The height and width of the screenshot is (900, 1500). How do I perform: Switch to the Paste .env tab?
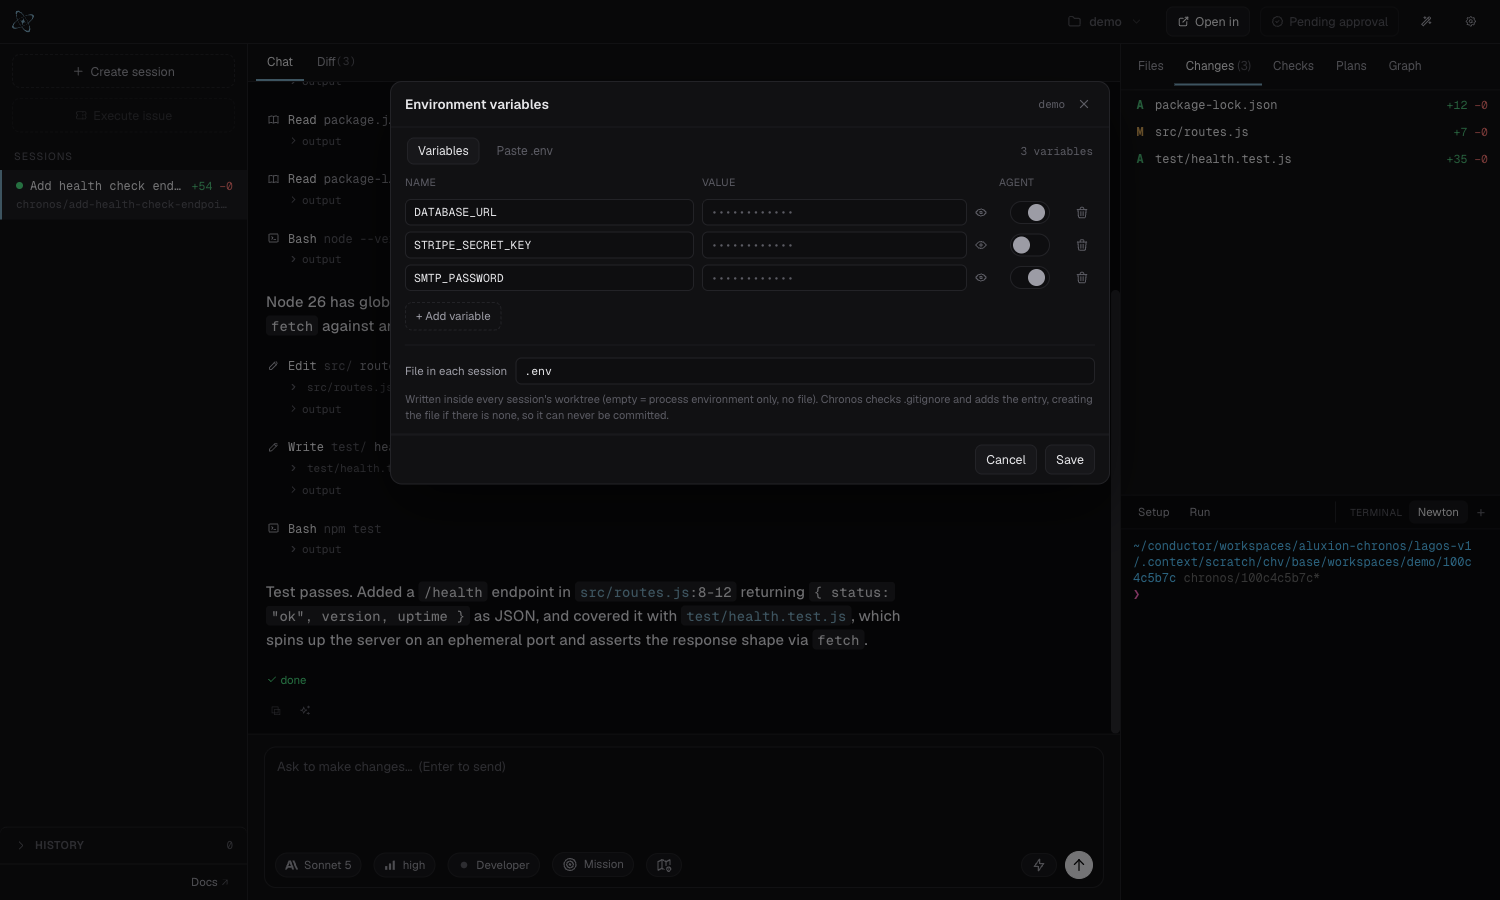[525, 151]
